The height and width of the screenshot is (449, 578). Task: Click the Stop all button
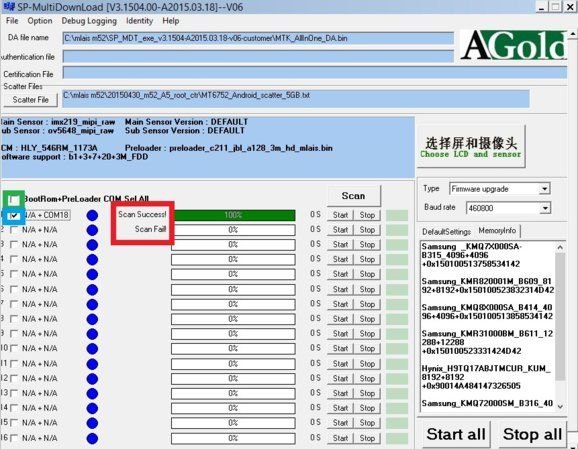click(x=532, y=434)
